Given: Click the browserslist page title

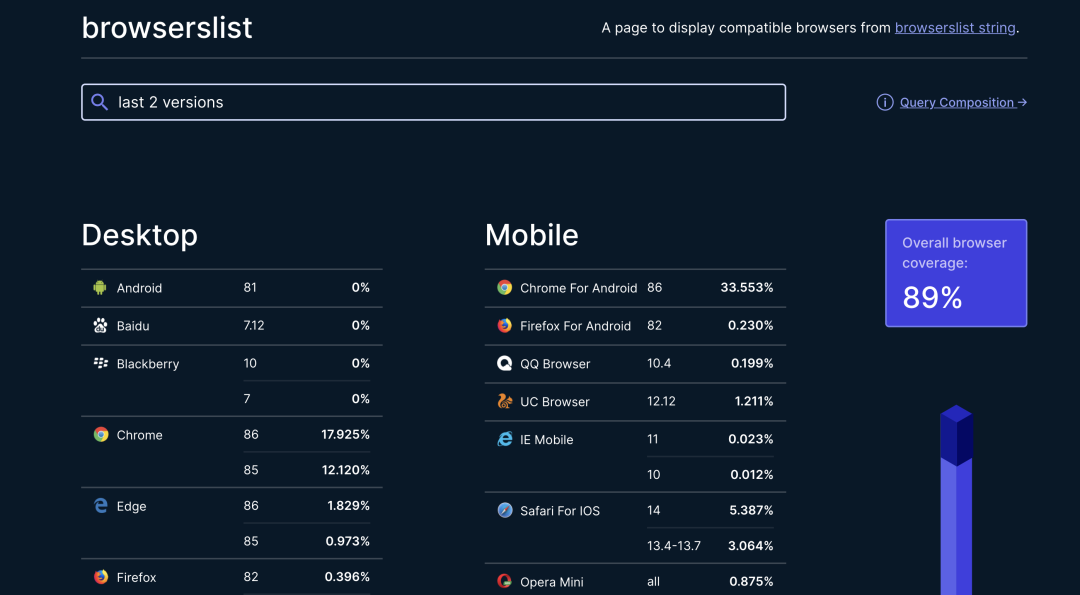Looking at the screenshot, I should point(167,28).
